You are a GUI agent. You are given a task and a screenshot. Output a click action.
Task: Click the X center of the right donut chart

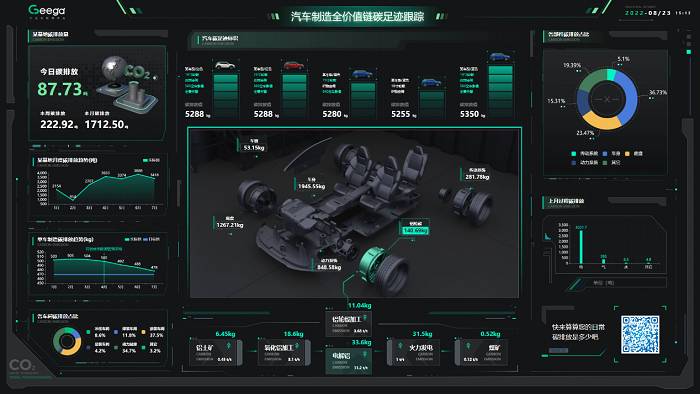click(607, 100)
